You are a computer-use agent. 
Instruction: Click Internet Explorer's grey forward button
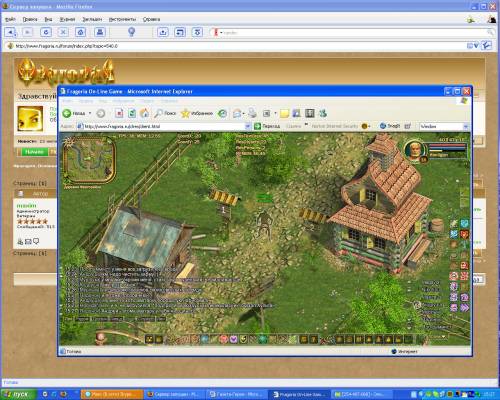pyautogui.click(x=101, y=114)
